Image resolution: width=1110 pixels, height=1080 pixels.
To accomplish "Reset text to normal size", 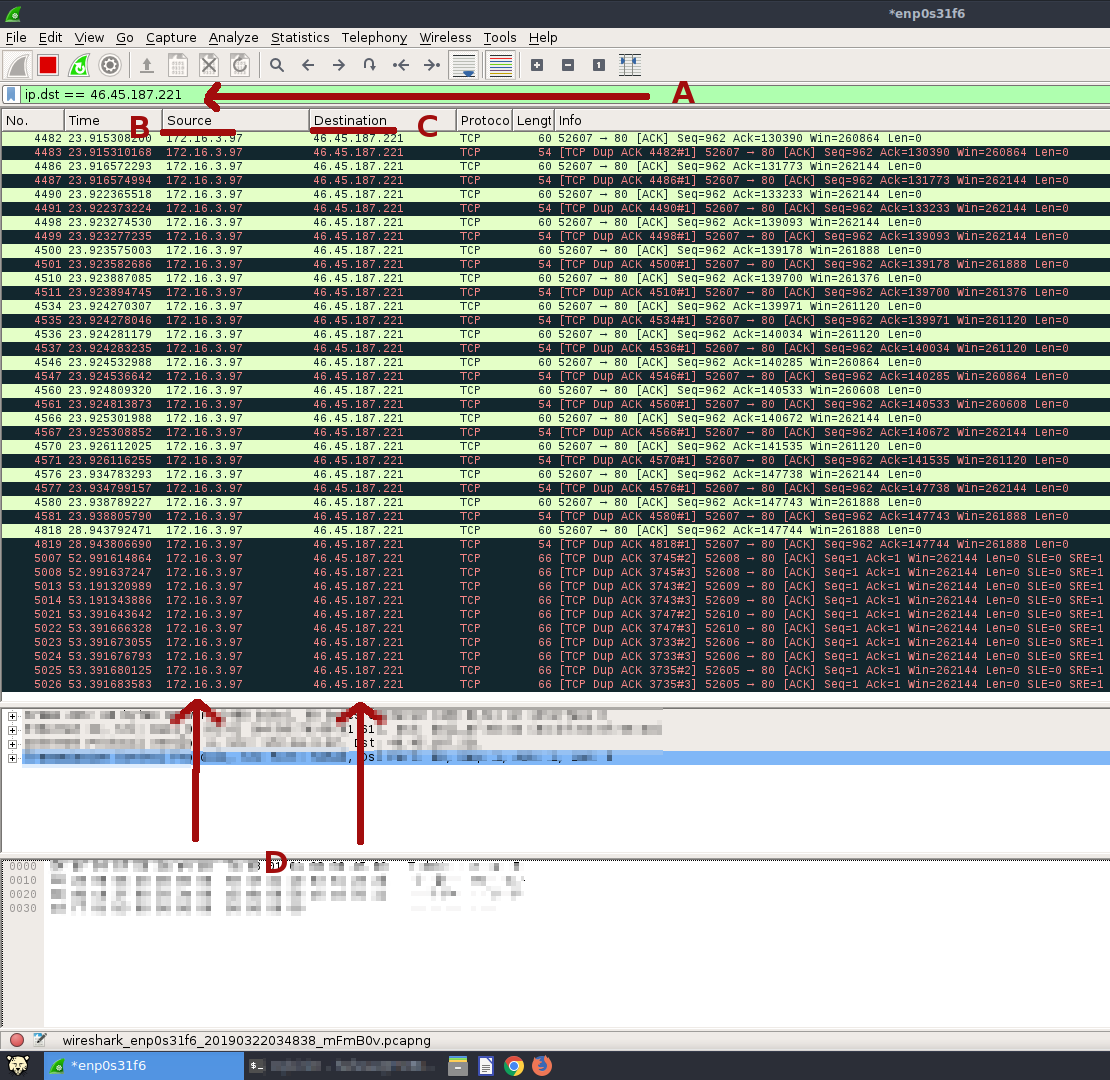I will 599,66.
